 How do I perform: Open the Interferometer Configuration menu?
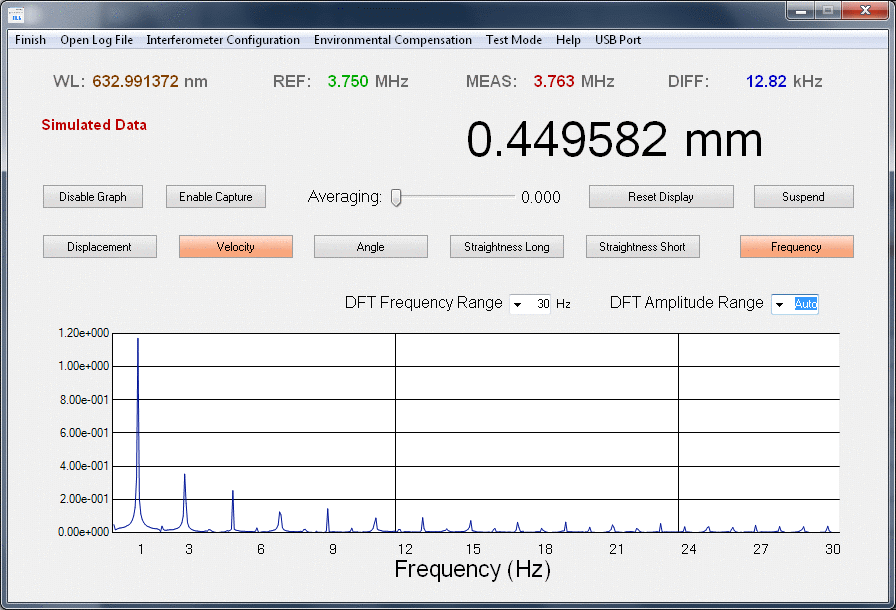[x=222, y=40]
